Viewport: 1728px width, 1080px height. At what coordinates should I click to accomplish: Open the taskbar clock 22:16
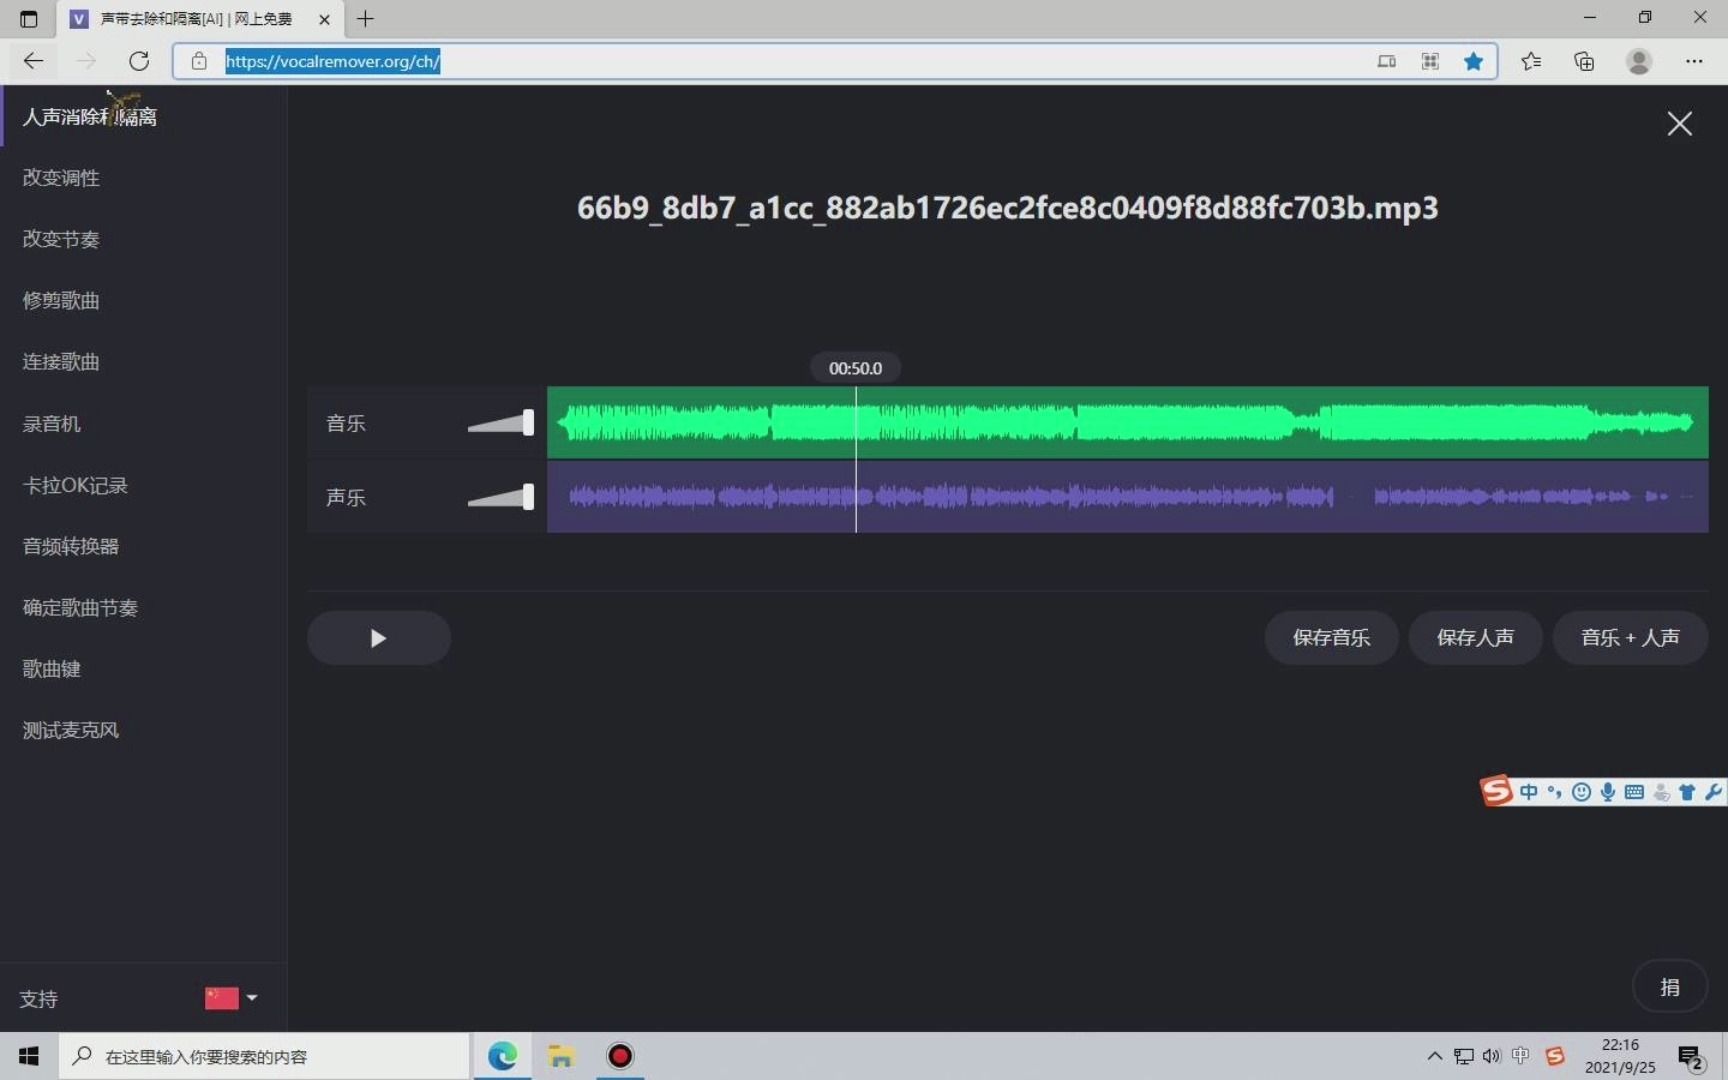(x=1620, y=1056)
